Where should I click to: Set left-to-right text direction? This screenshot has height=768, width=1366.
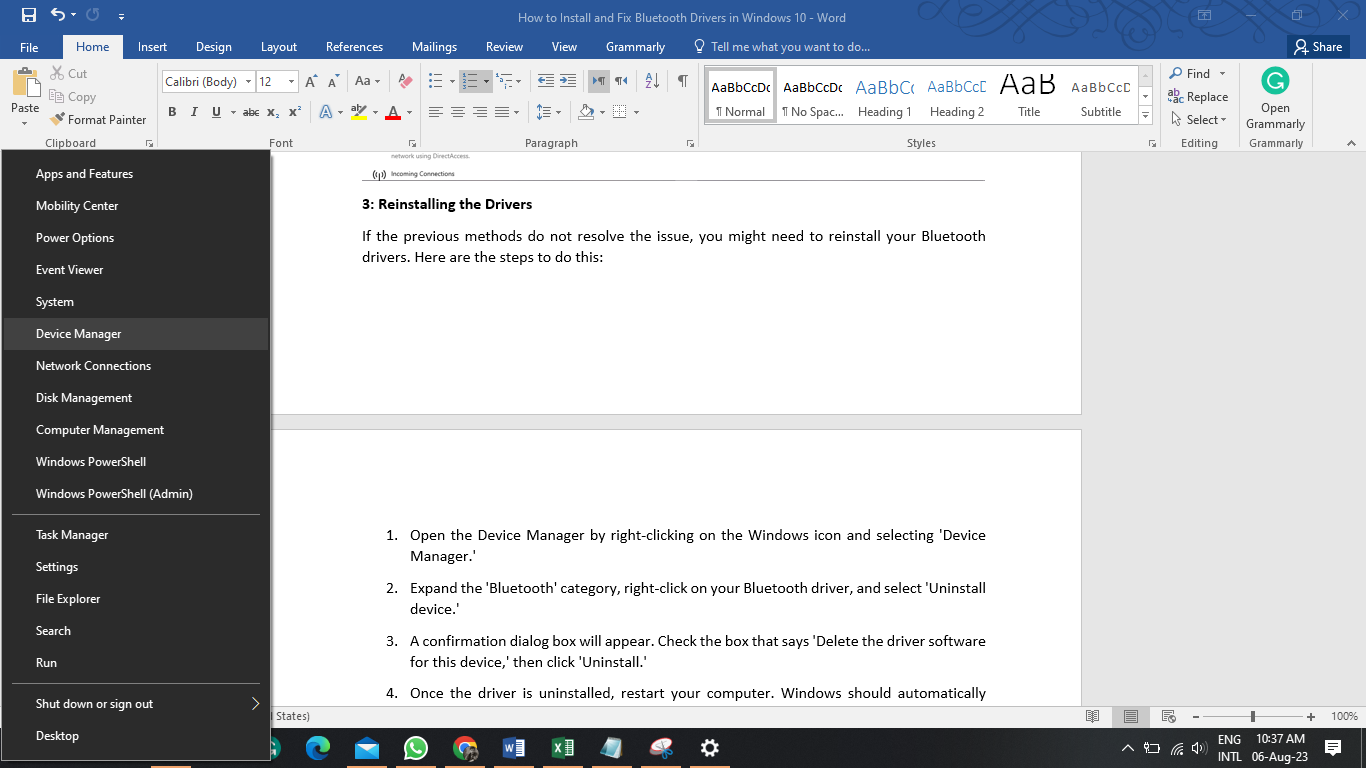point(598,81)
